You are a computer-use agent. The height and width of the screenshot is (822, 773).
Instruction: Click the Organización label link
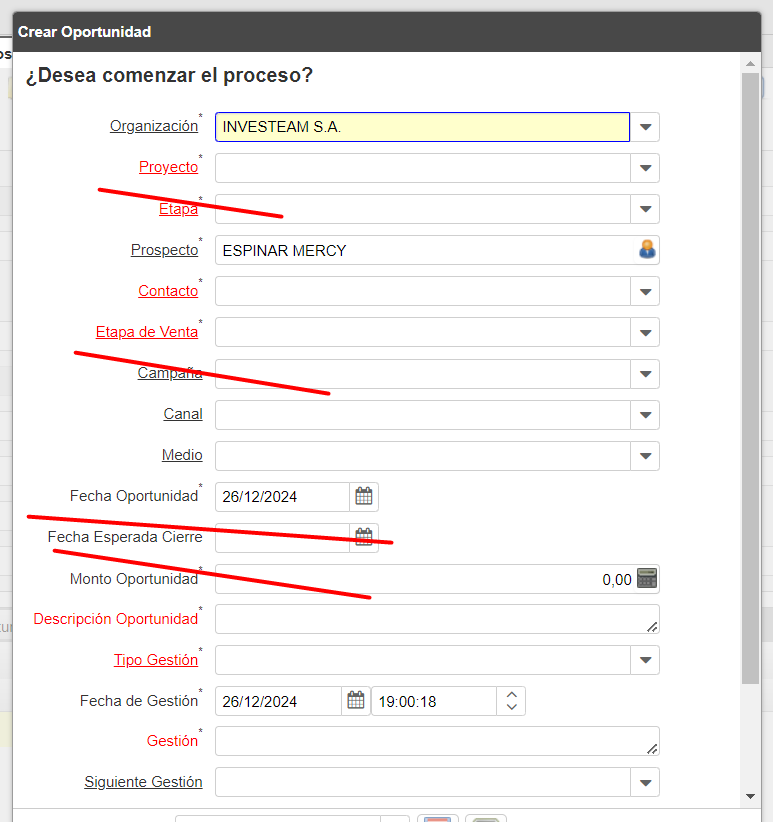pos(154,126)
